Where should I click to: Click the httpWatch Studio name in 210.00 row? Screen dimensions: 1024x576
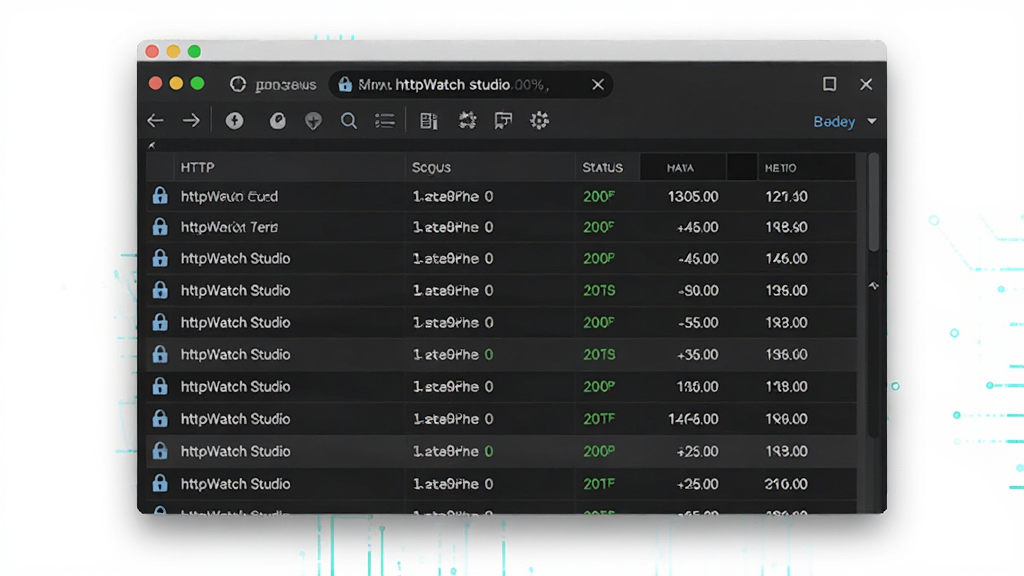[x=235, y=484]
